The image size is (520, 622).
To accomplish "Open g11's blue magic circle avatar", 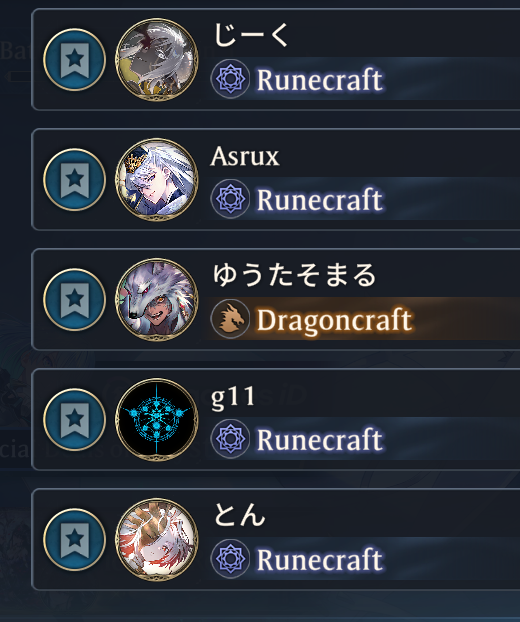I will pos(157,419).
